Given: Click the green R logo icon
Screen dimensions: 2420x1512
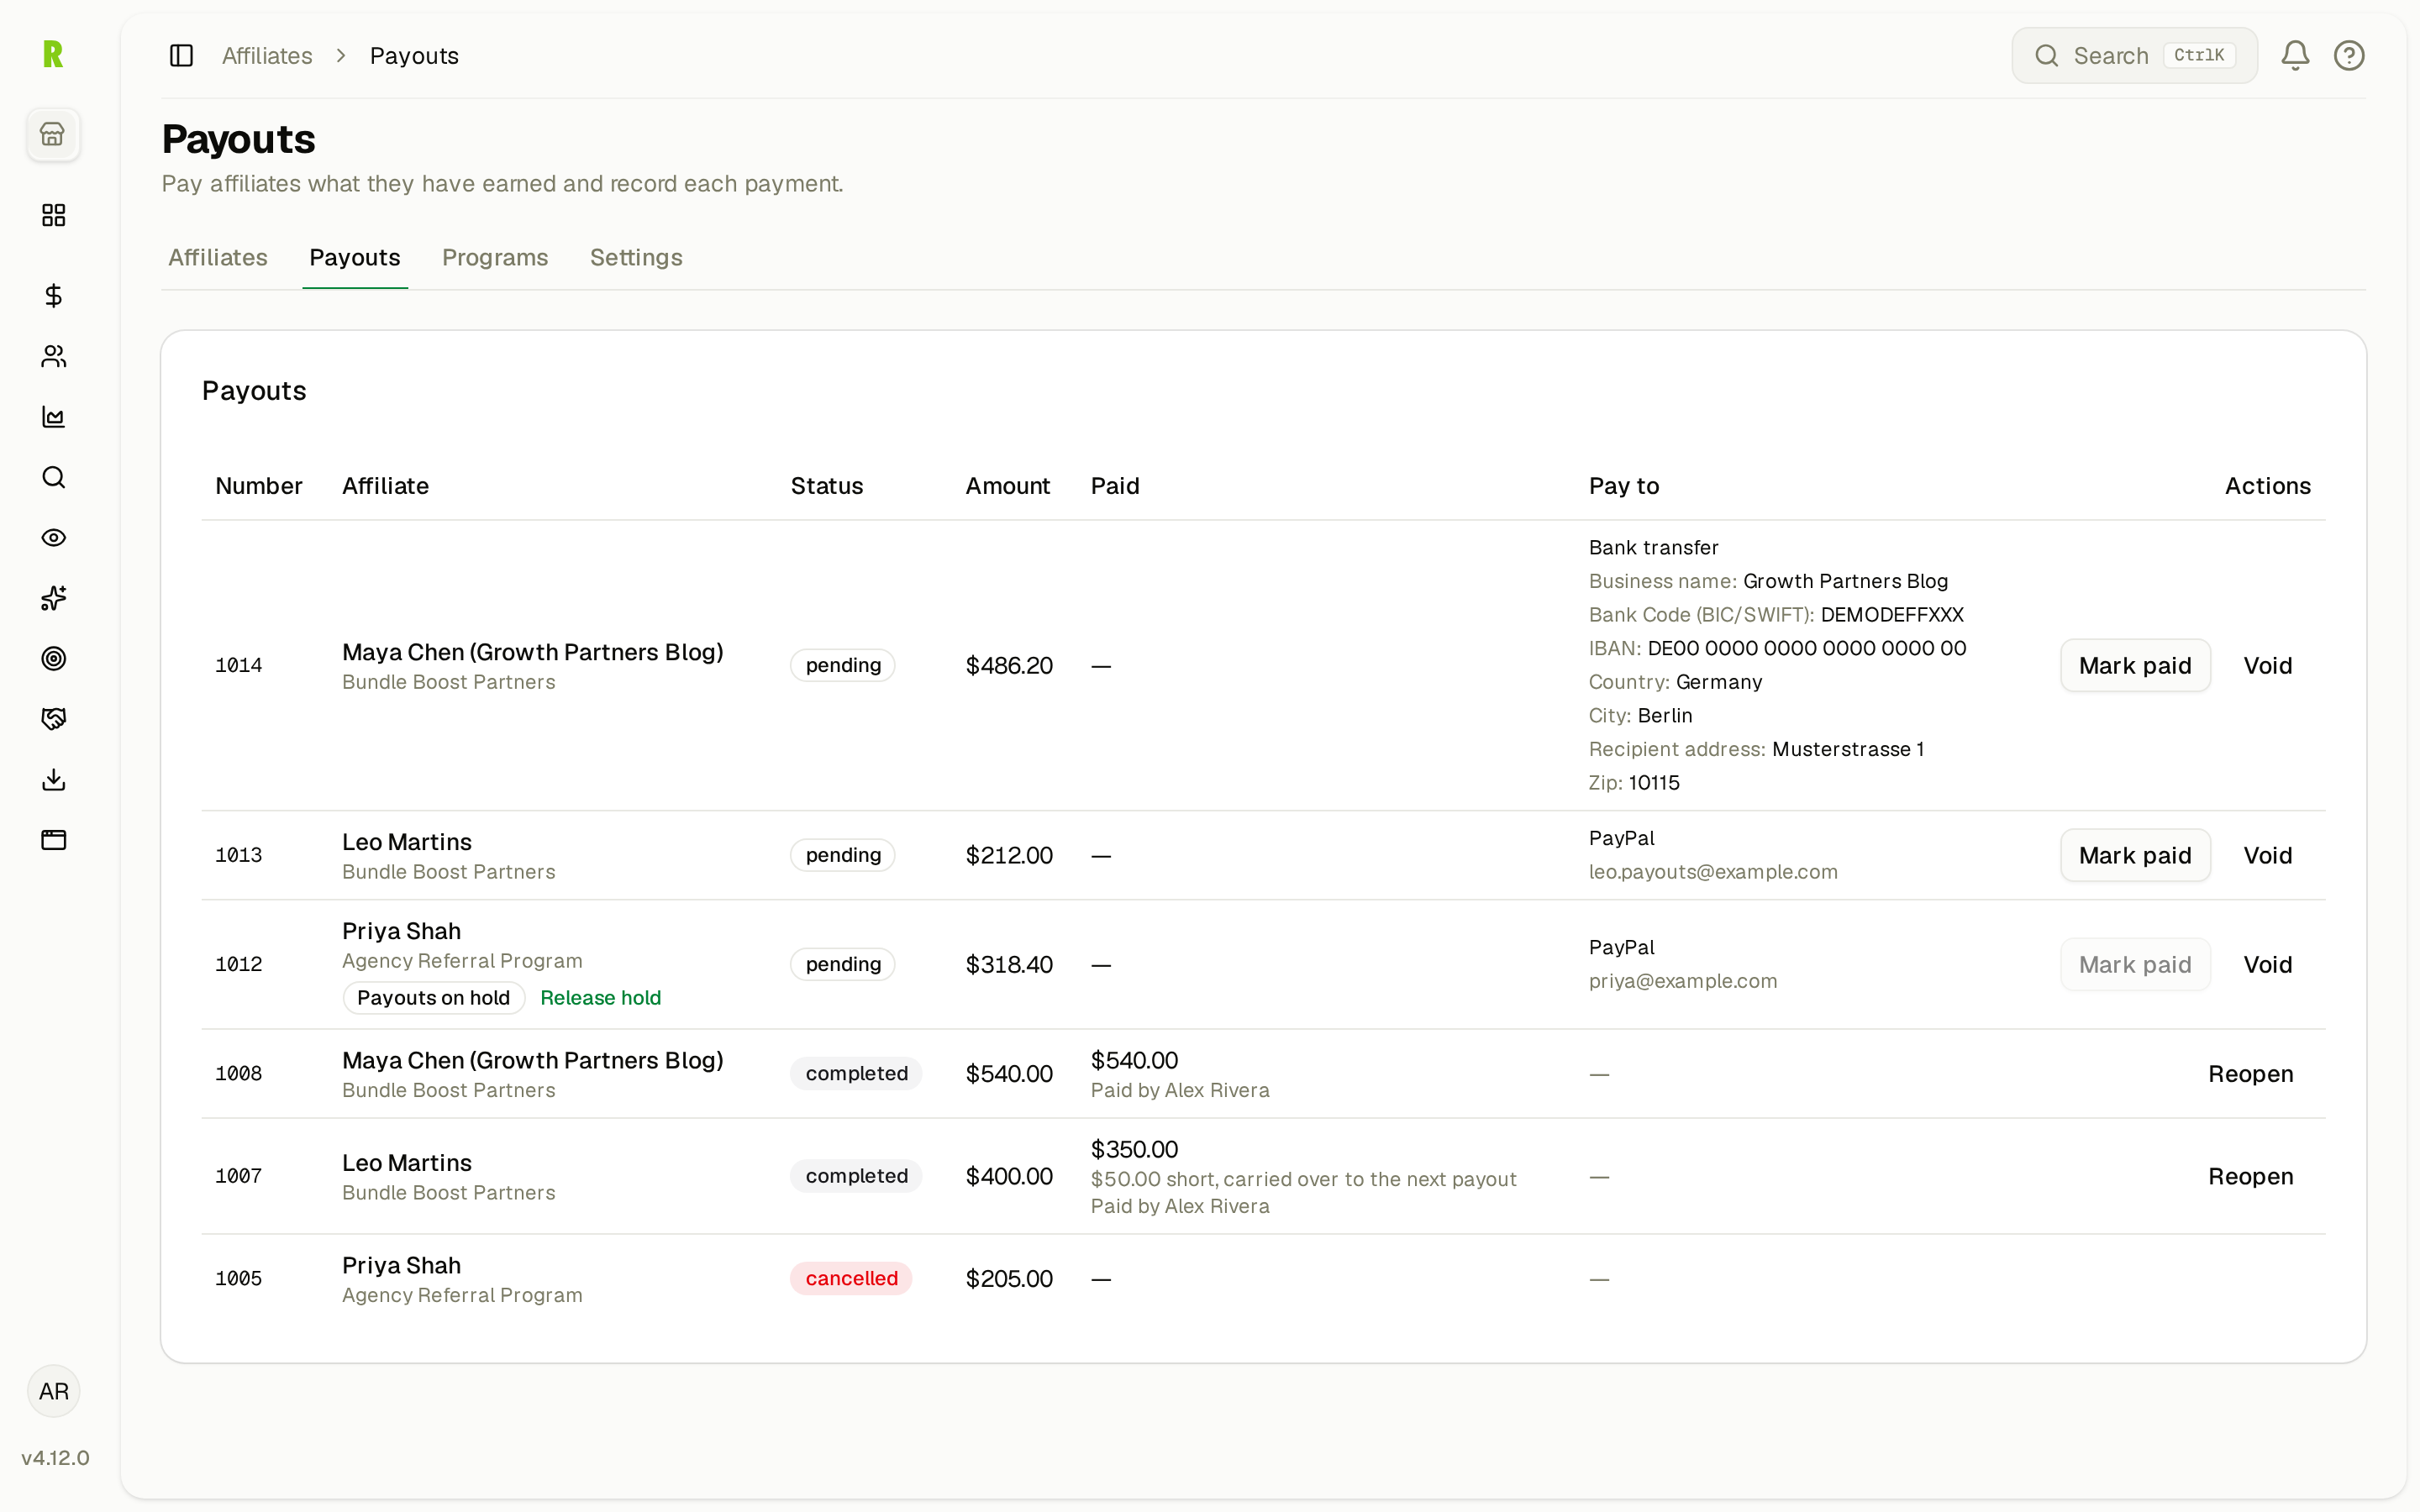Looking at the screenshot, I should pyautogui.click(x=54, y=54).
